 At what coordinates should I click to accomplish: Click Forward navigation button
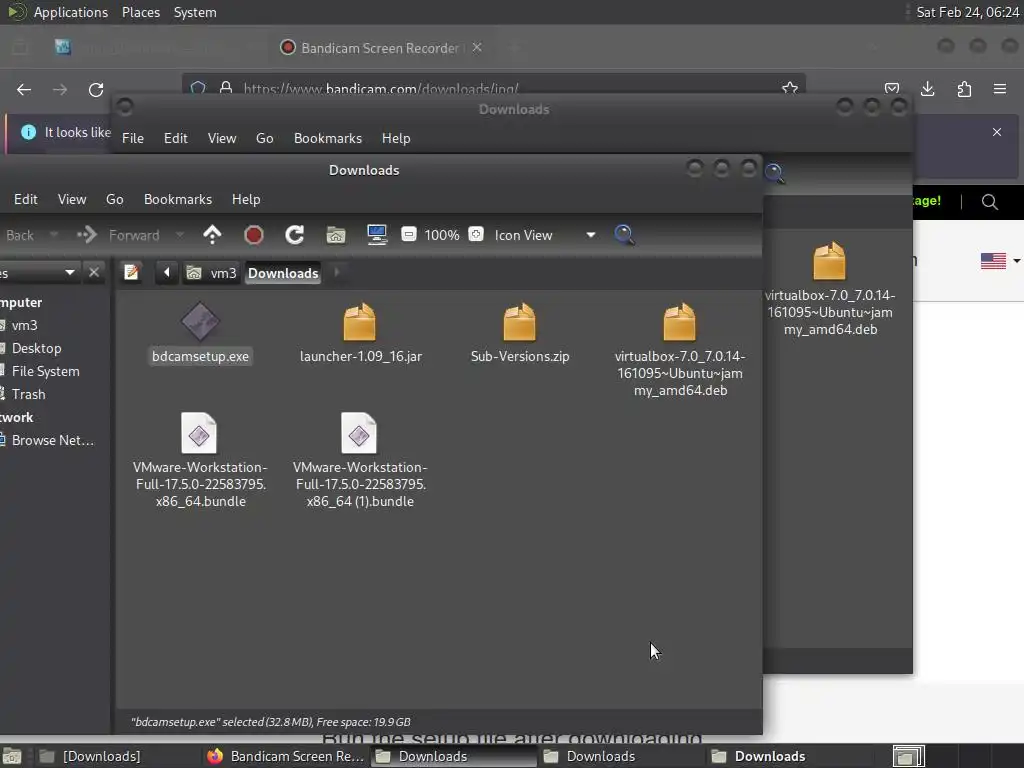tap(118, 234)
